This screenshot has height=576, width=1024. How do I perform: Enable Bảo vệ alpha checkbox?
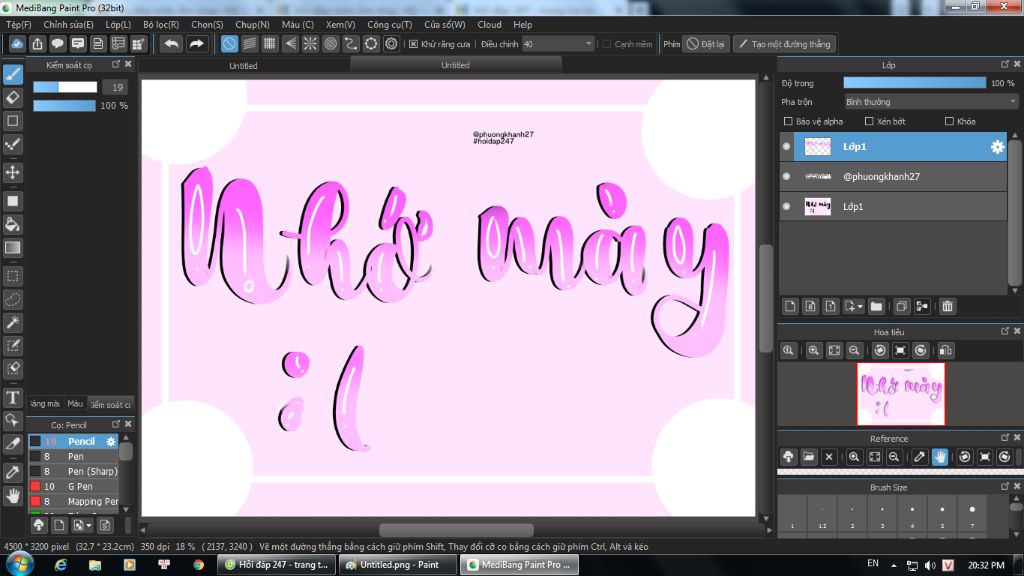tap(788, 121)
